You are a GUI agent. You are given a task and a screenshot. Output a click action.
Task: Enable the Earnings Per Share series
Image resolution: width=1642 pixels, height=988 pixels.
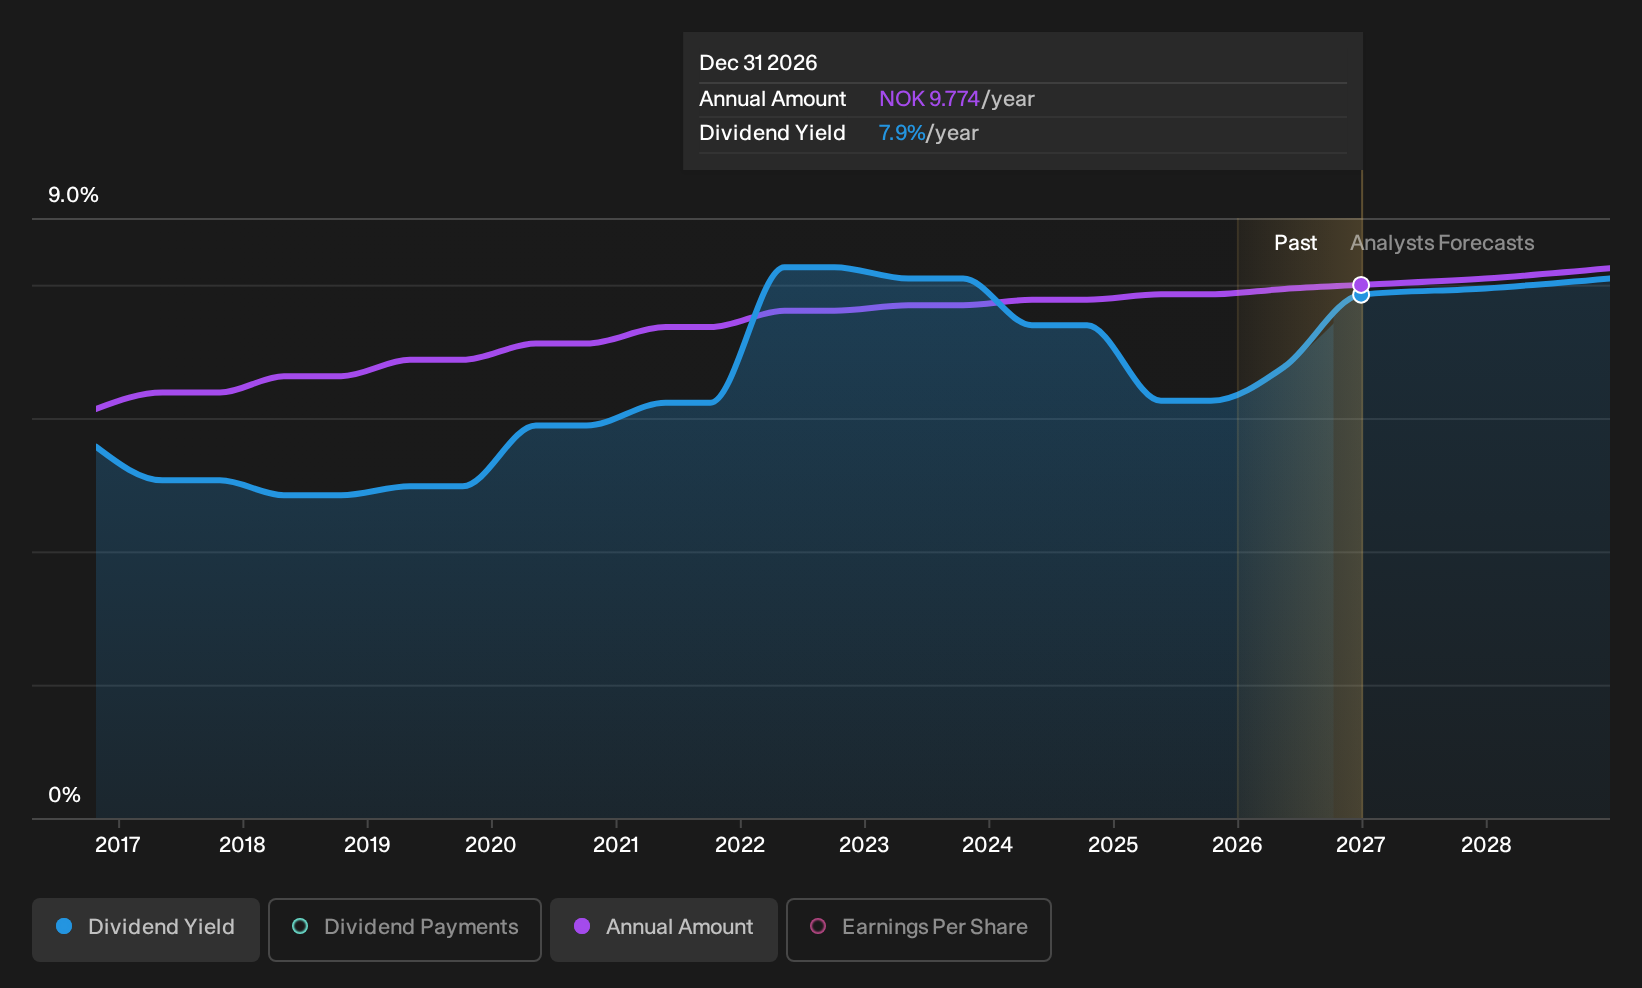[x=919, y=930]
